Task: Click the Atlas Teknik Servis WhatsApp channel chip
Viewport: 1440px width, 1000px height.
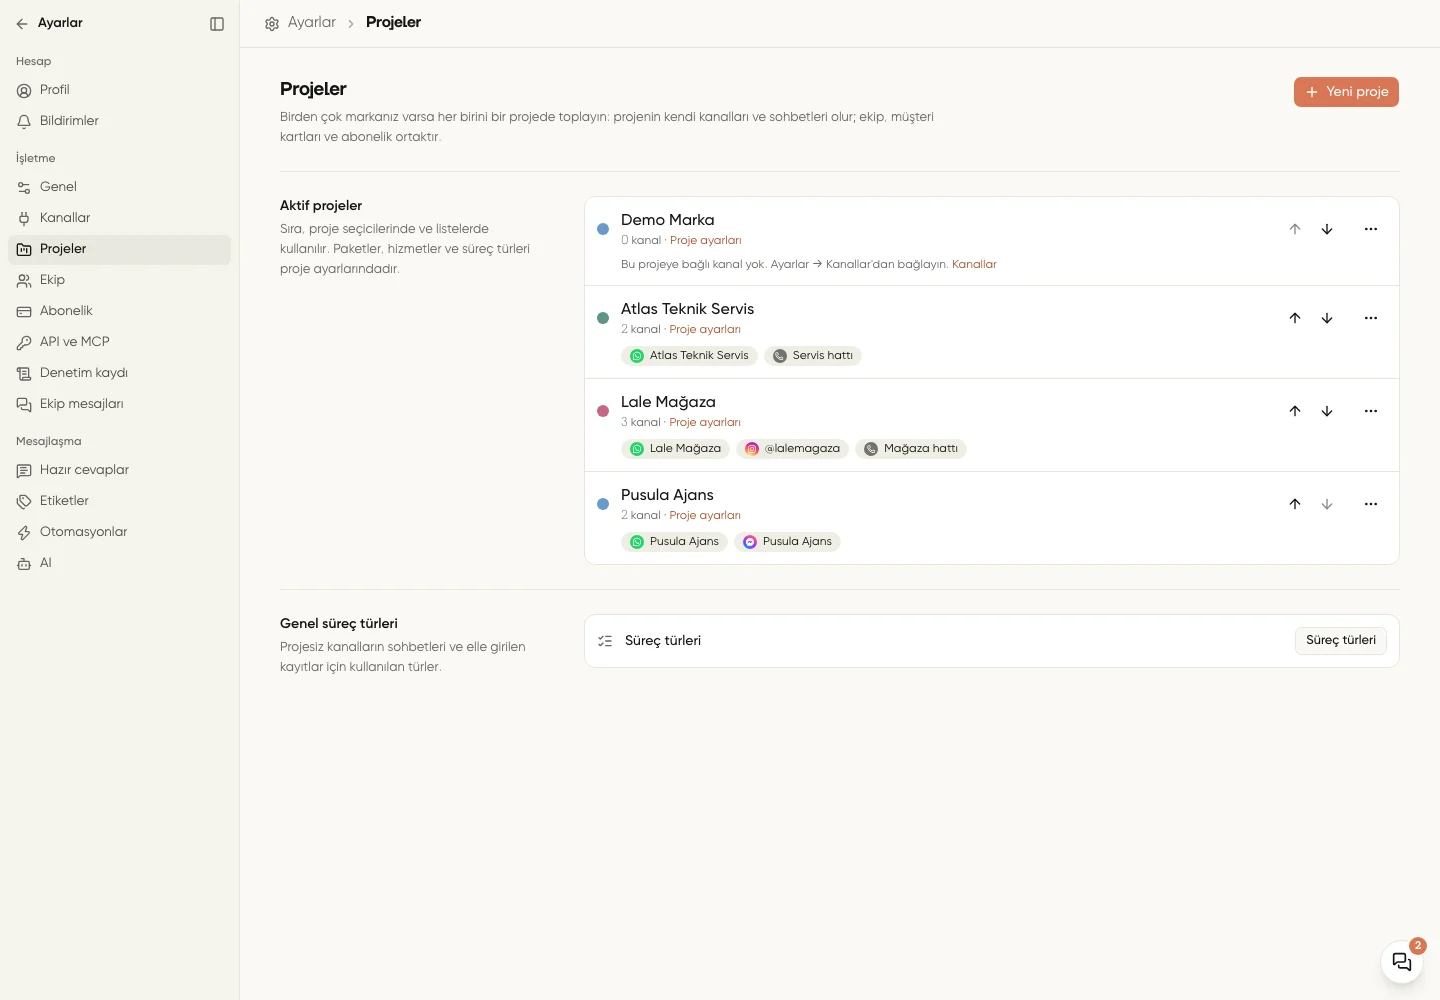Action: (689, 356)
